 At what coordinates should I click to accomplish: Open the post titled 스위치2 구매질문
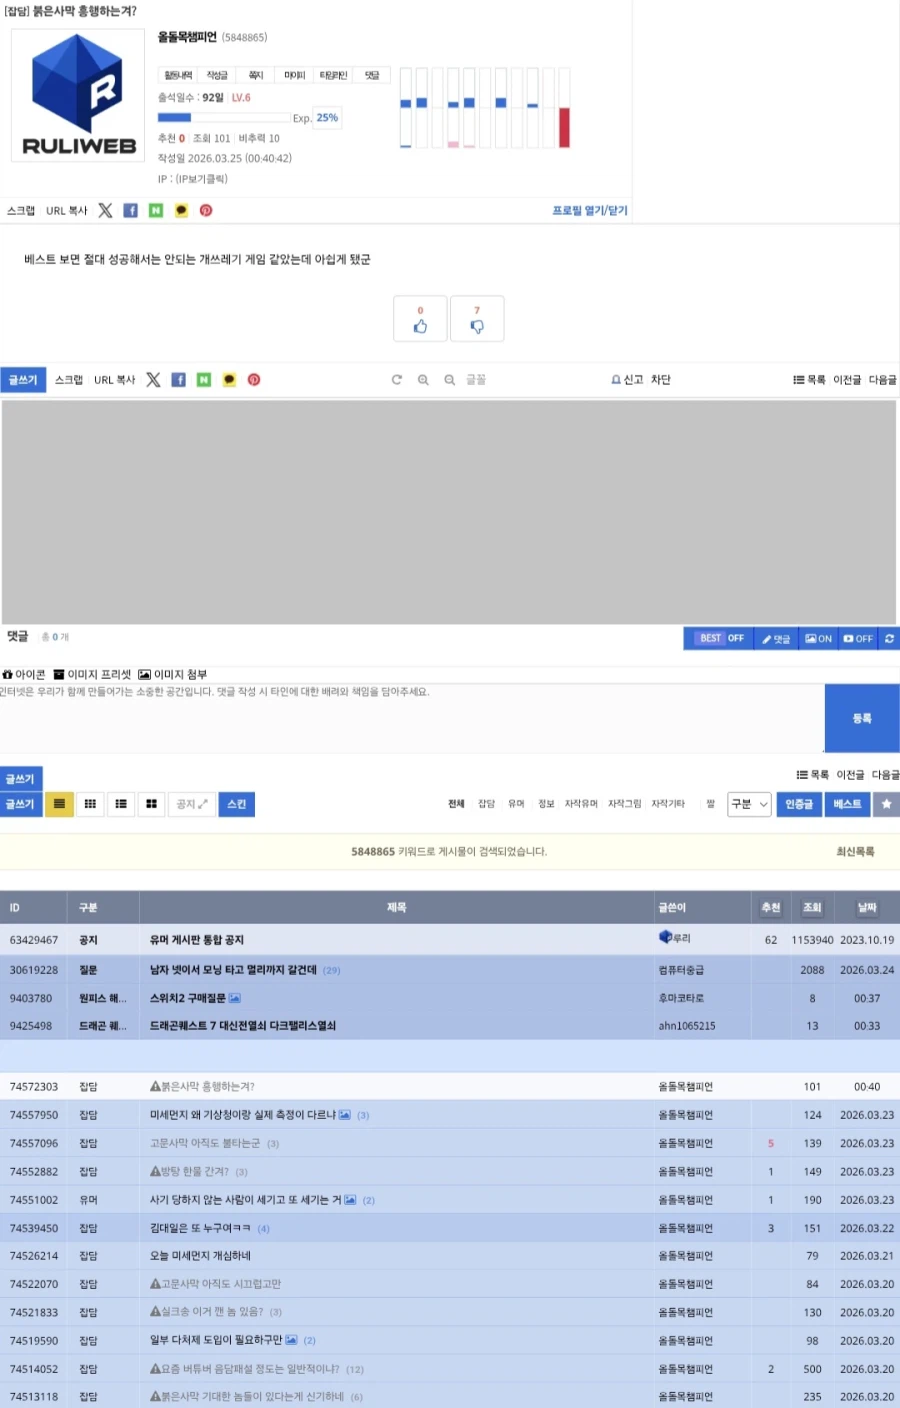(190, 997)
